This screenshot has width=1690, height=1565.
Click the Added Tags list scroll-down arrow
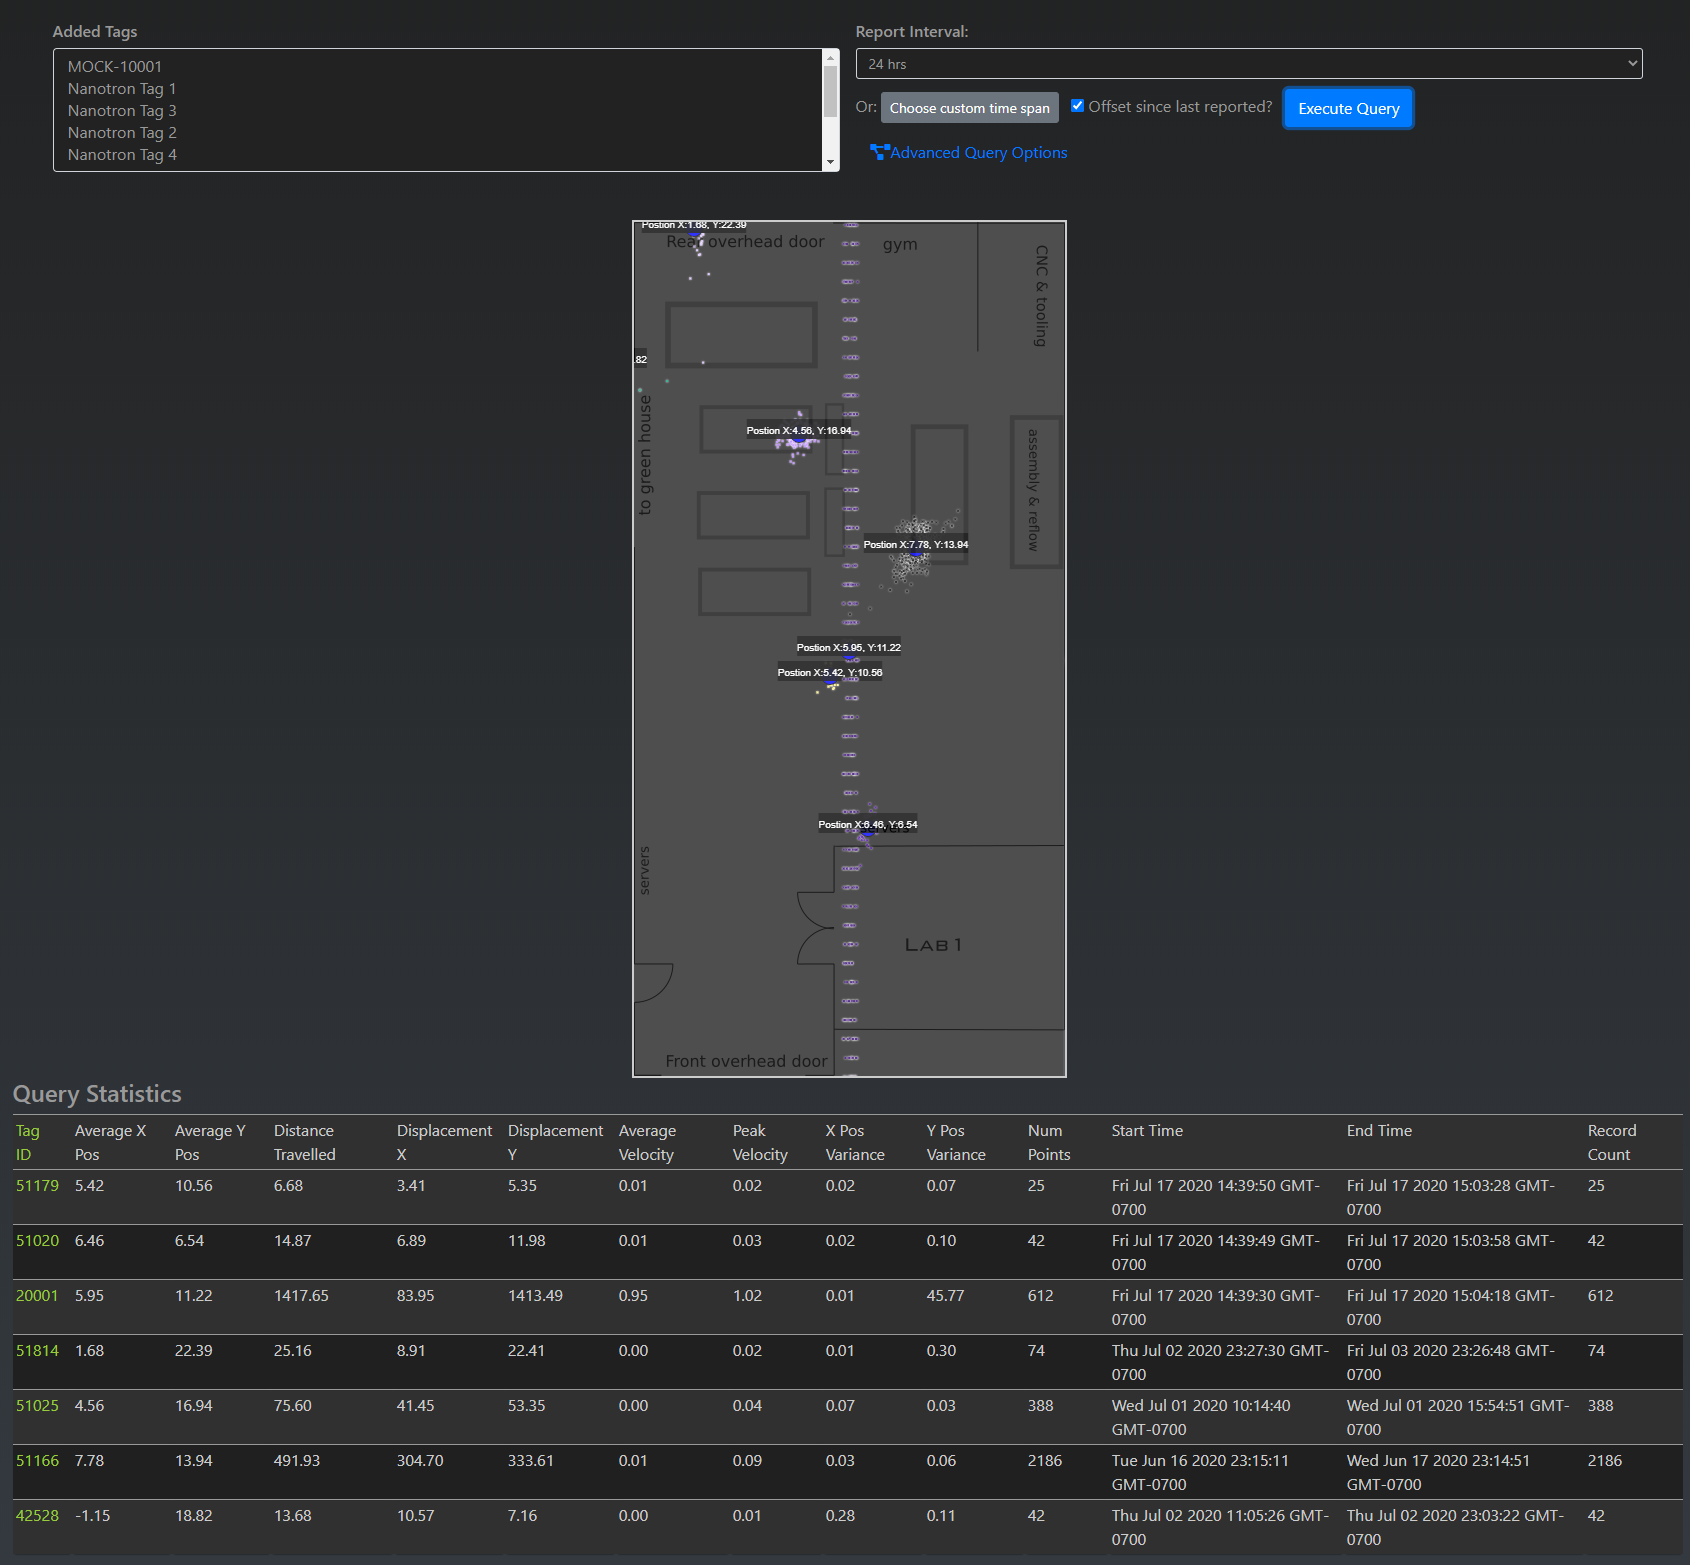[x=830, y=162]
